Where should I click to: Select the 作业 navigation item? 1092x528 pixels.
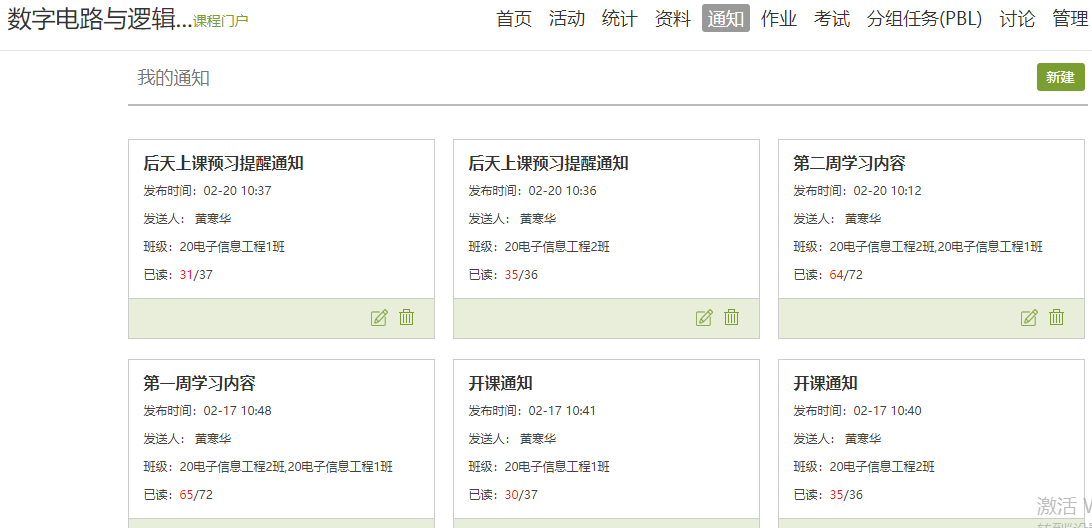click(x=779, y=19)
